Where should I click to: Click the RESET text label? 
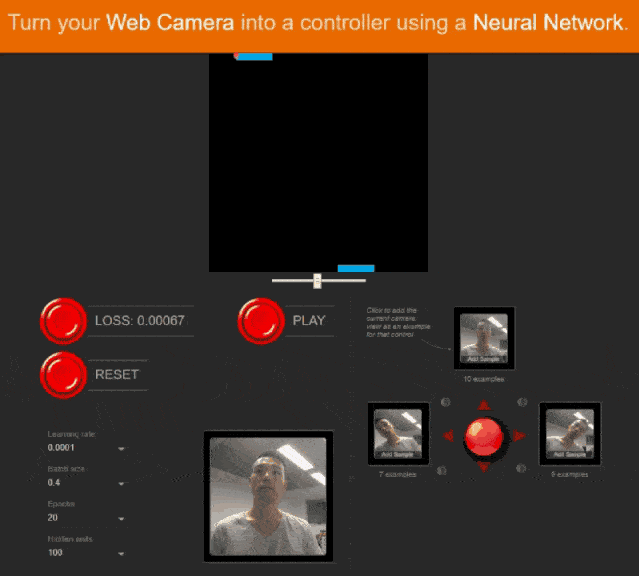click(117, 374)
